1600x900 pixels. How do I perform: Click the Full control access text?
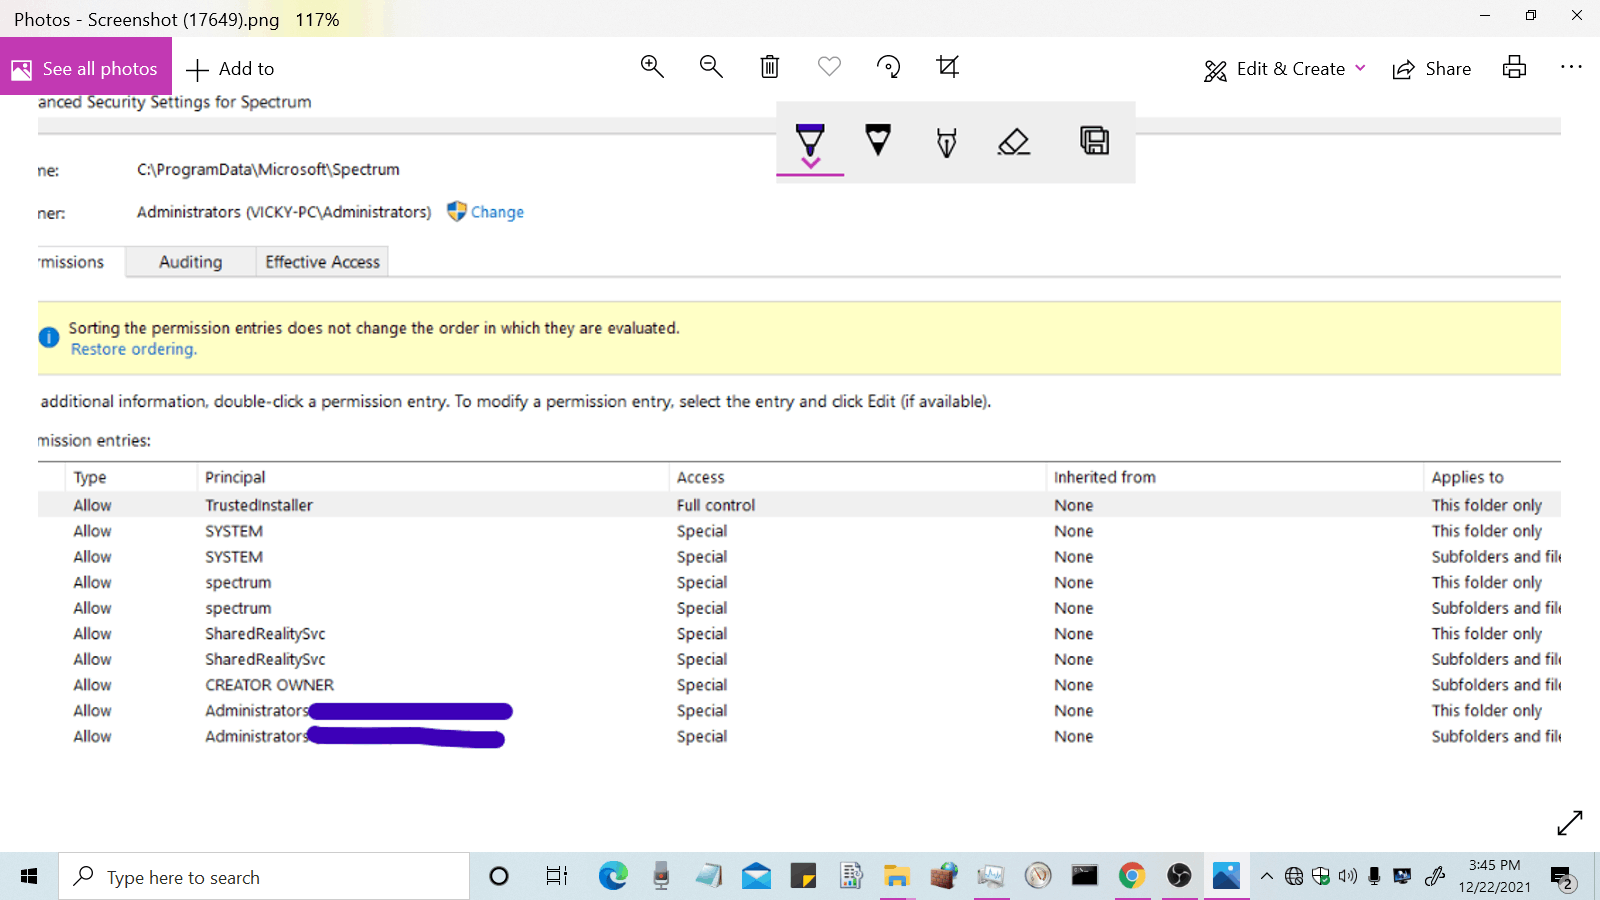coord(716,505)
